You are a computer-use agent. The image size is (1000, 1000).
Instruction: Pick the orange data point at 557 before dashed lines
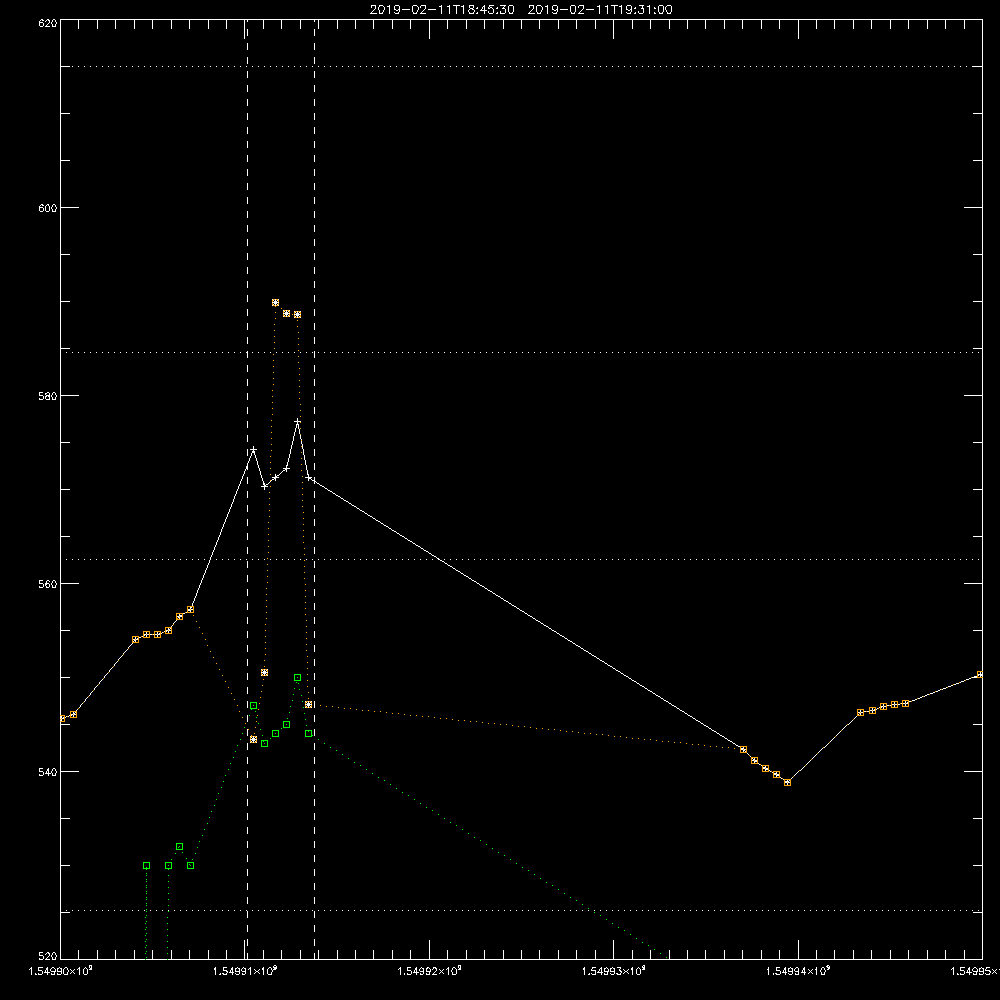190,610
